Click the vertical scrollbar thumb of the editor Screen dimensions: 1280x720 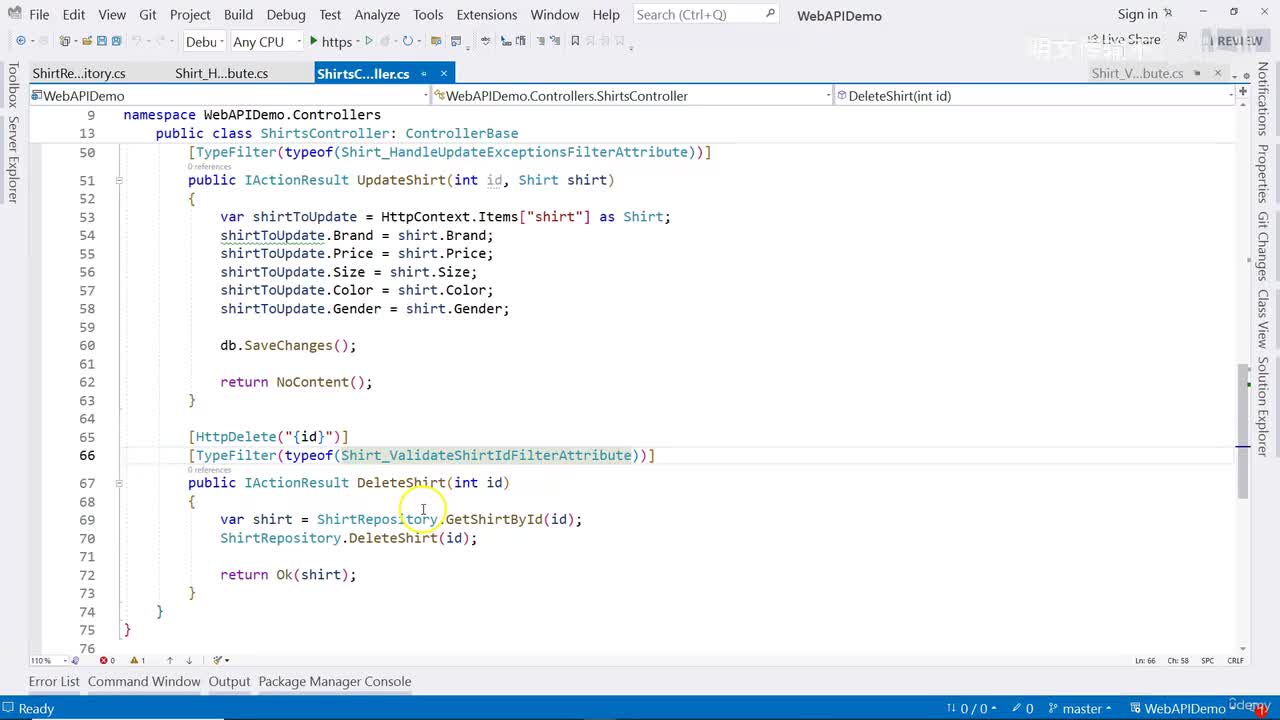[1243, 431]
